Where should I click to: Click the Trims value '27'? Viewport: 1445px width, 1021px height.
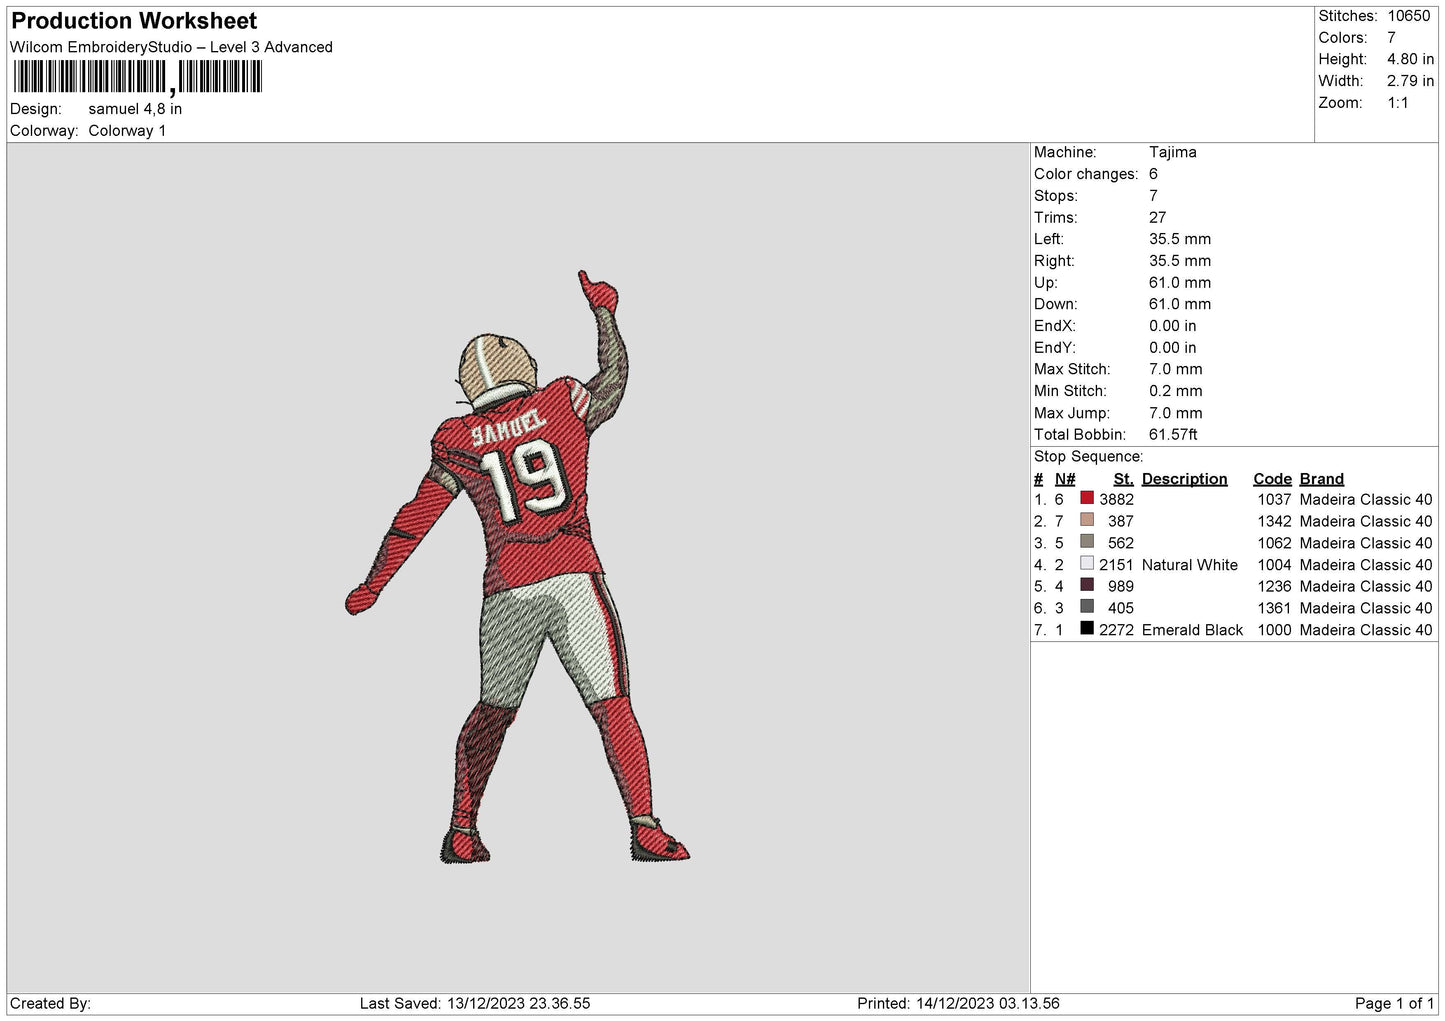[x=1158, y=217]
